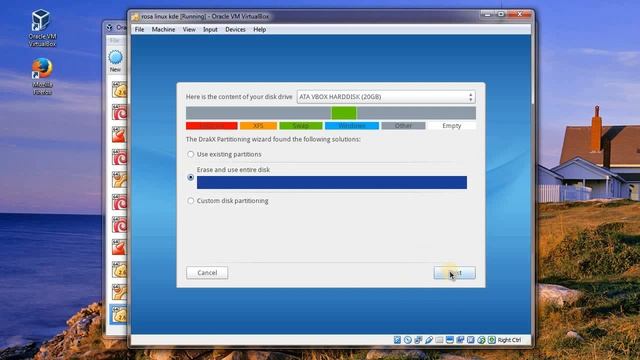Click the optical disk indicator in status bar

[408, 340]
